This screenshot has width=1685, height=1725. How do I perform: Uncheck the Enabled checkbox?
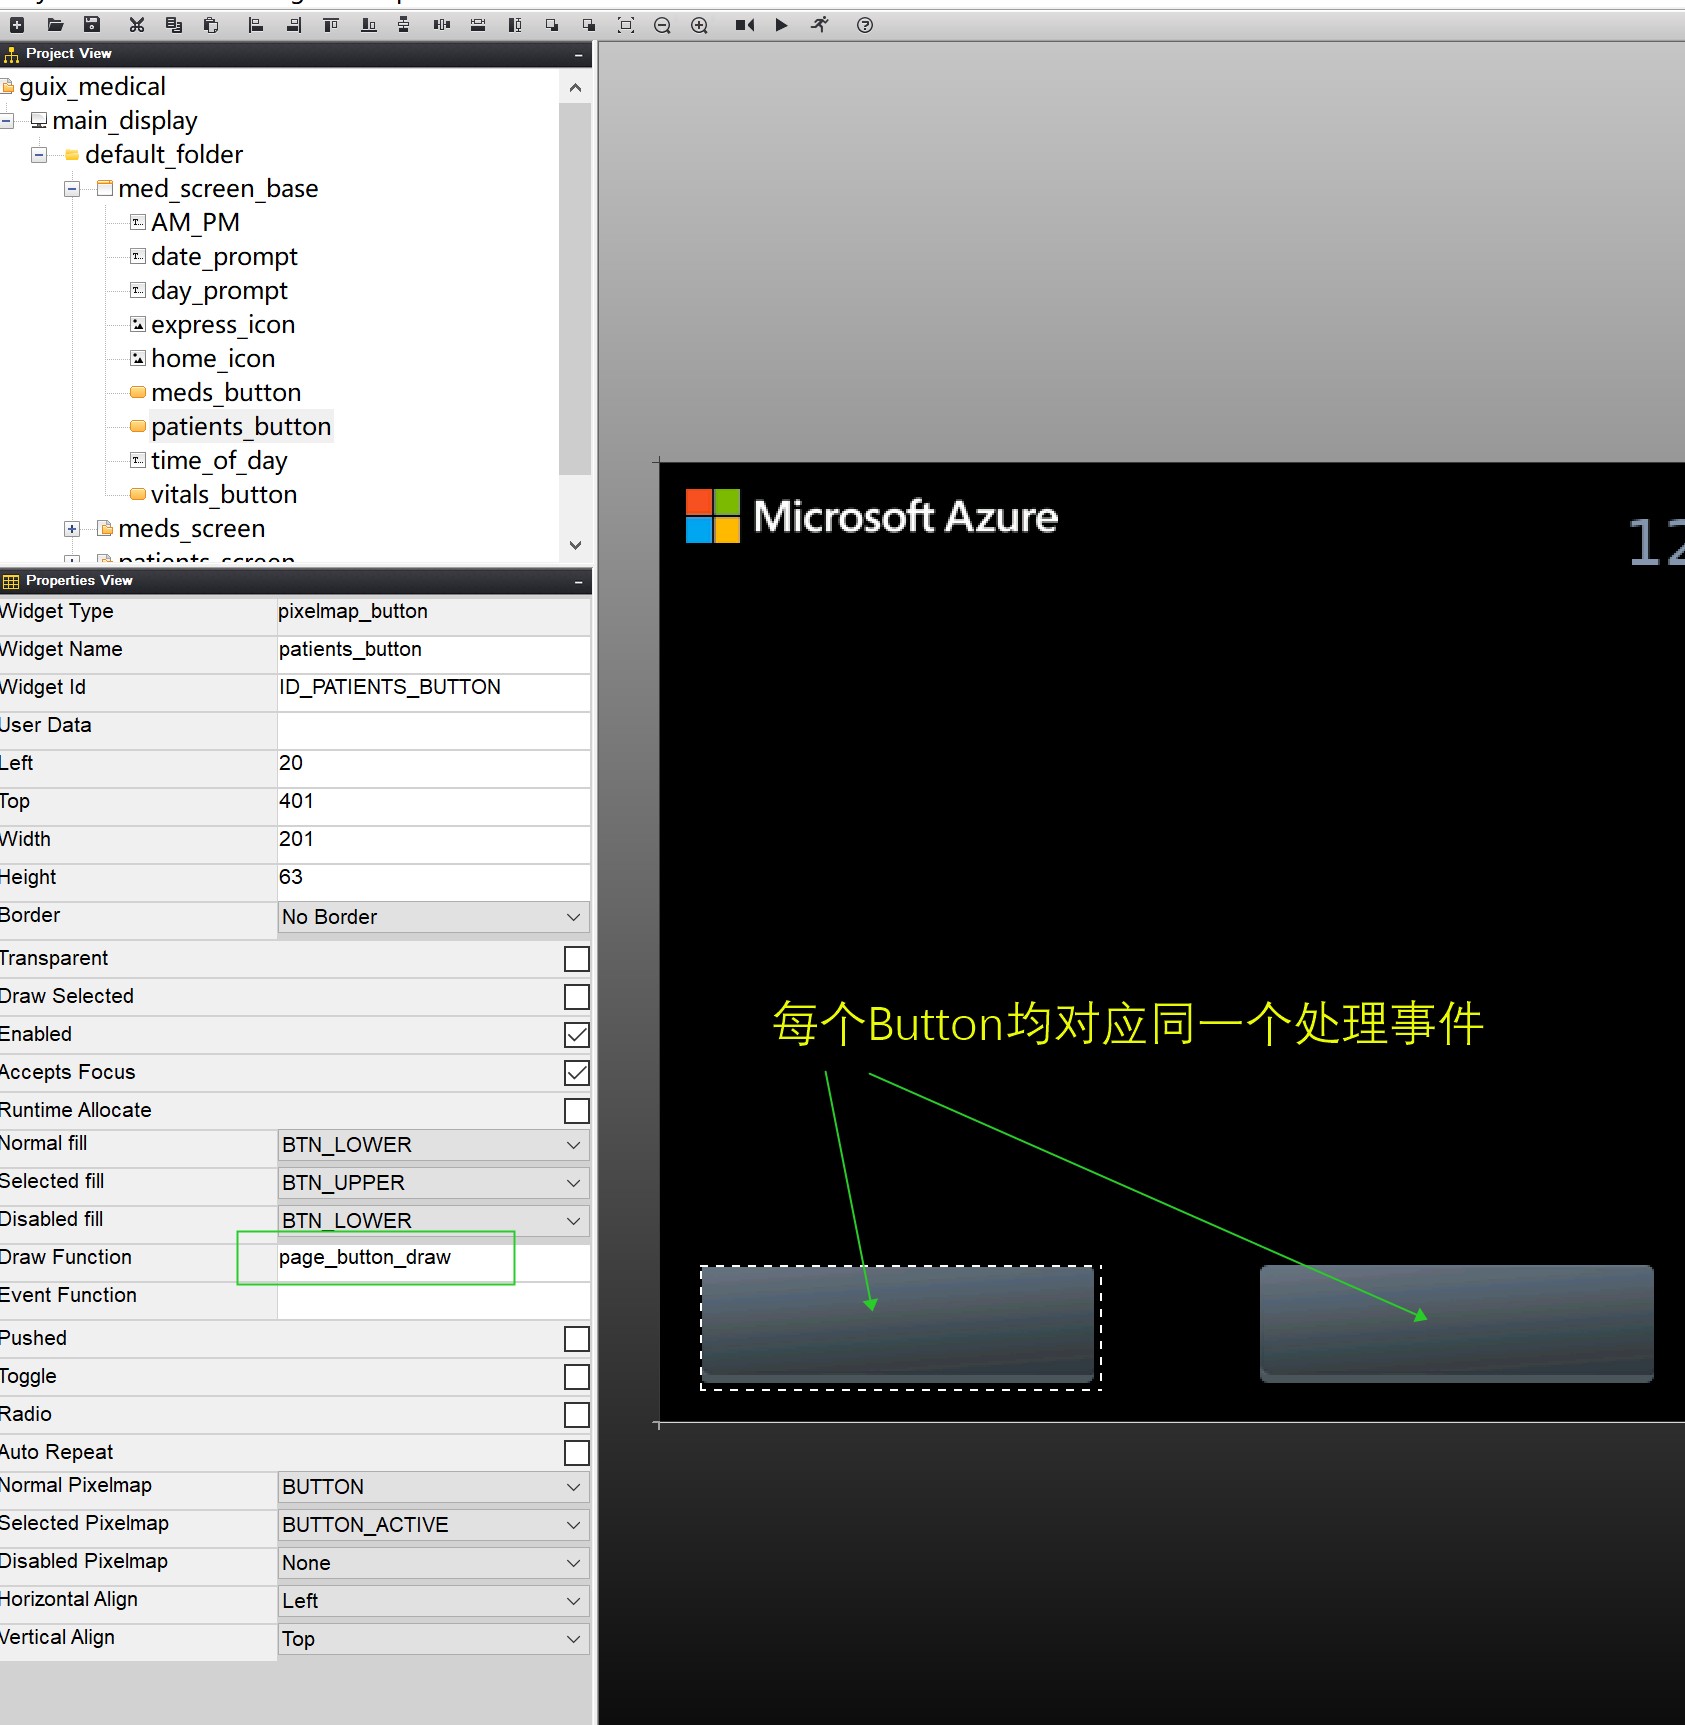[x=577, y=1035]
